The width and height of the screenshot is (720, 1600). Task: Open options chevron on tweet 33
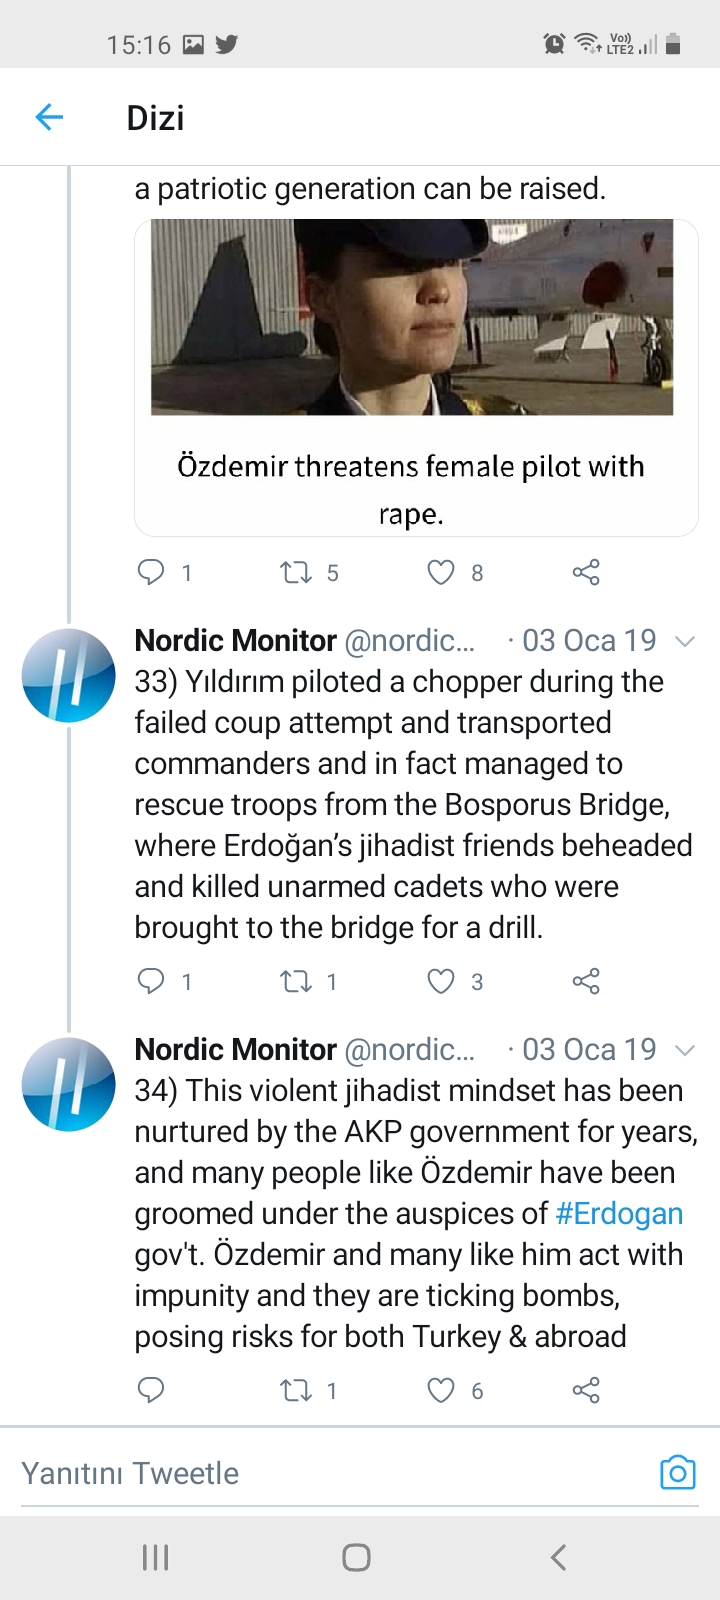pos(685,641)
